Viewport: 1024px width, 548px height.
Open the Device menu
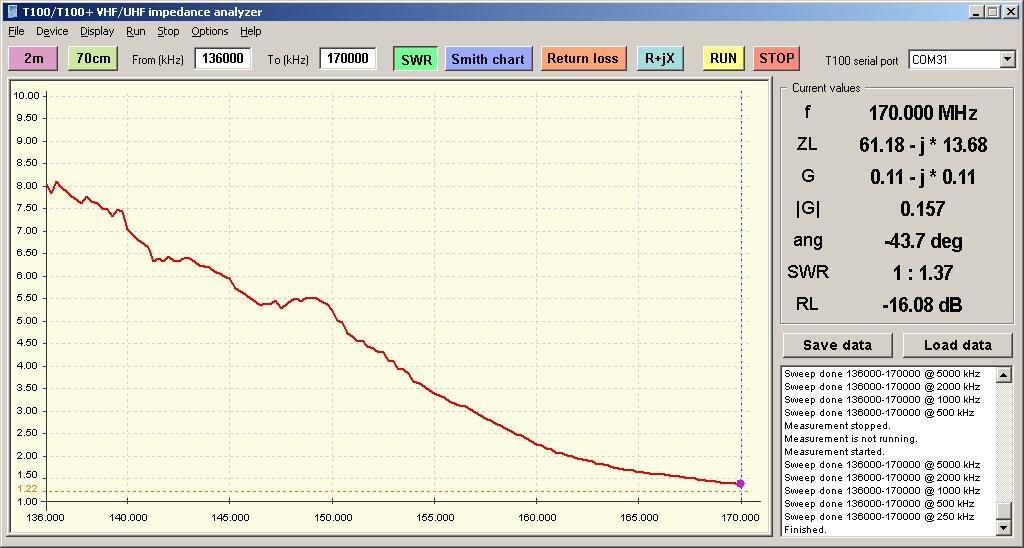coord(52,31)
